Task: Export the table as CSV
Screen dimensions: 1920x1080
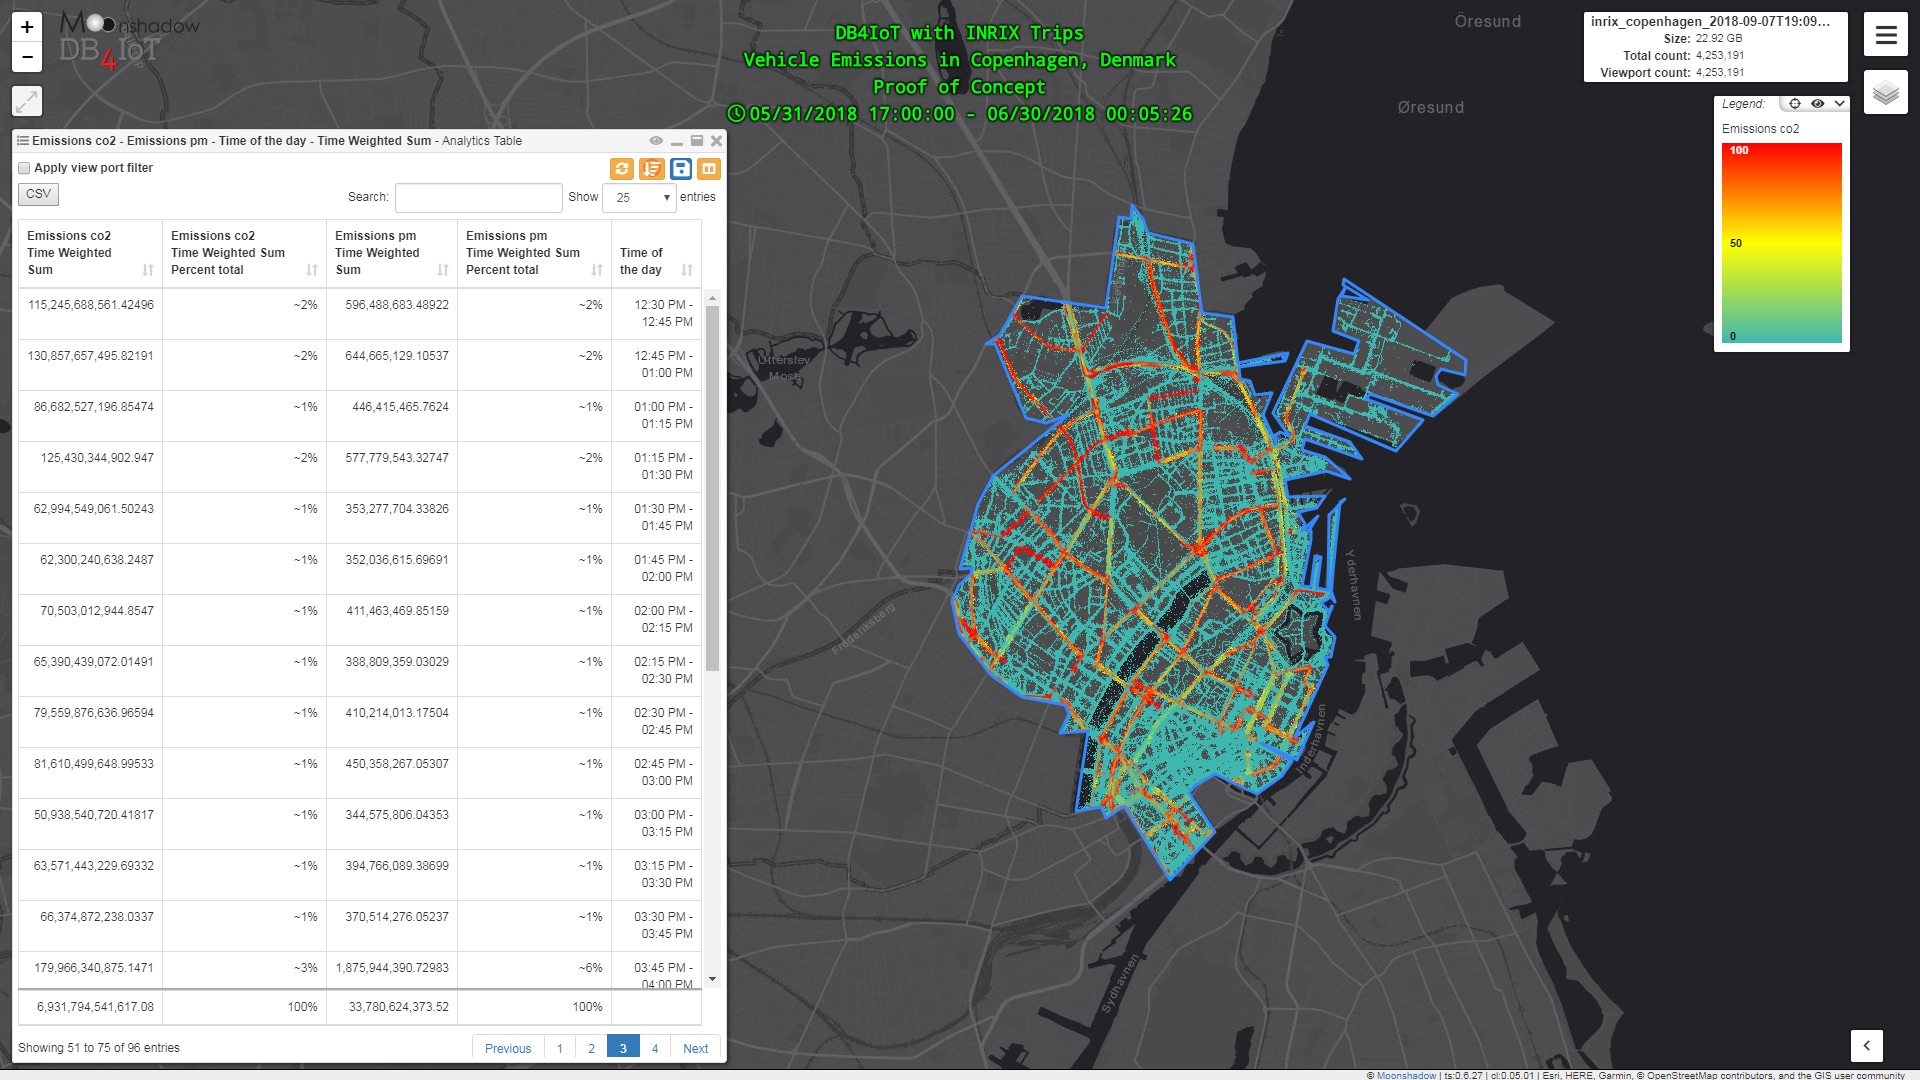Action: point(38,194)
